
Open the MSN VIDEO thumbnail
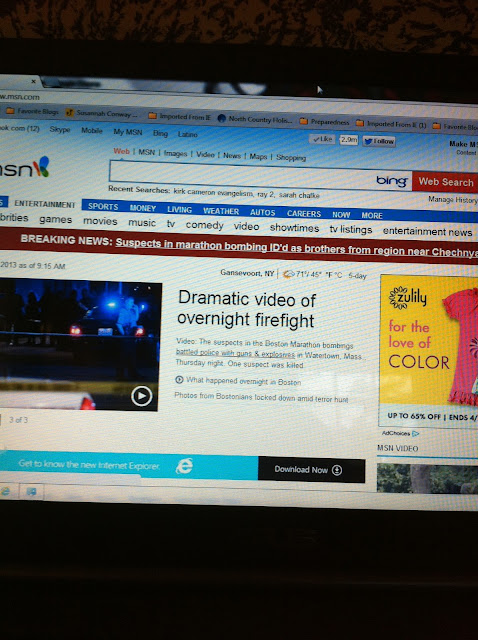pos(427,478)
